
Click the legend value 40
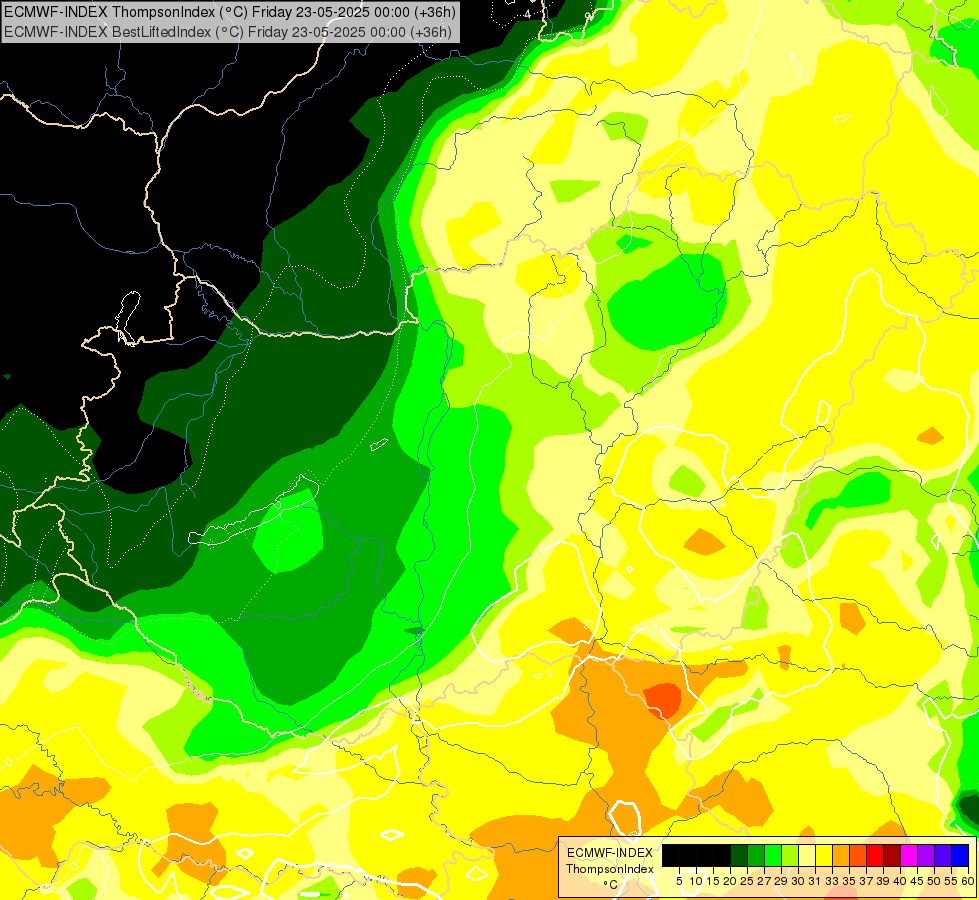(900, 881)
